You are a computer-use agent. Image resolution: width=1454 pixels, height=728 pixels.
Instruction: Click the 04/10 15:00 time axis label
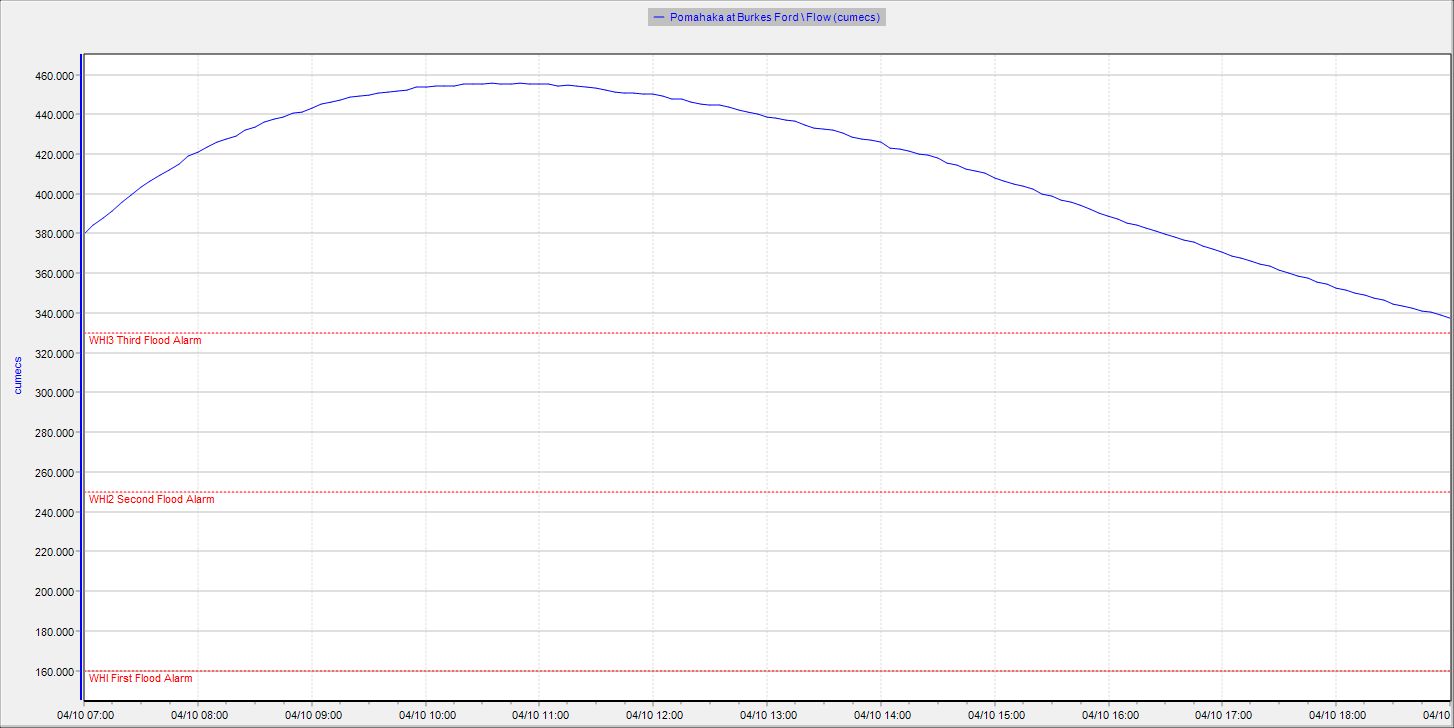pyautogui.click(x=996, y=715)
